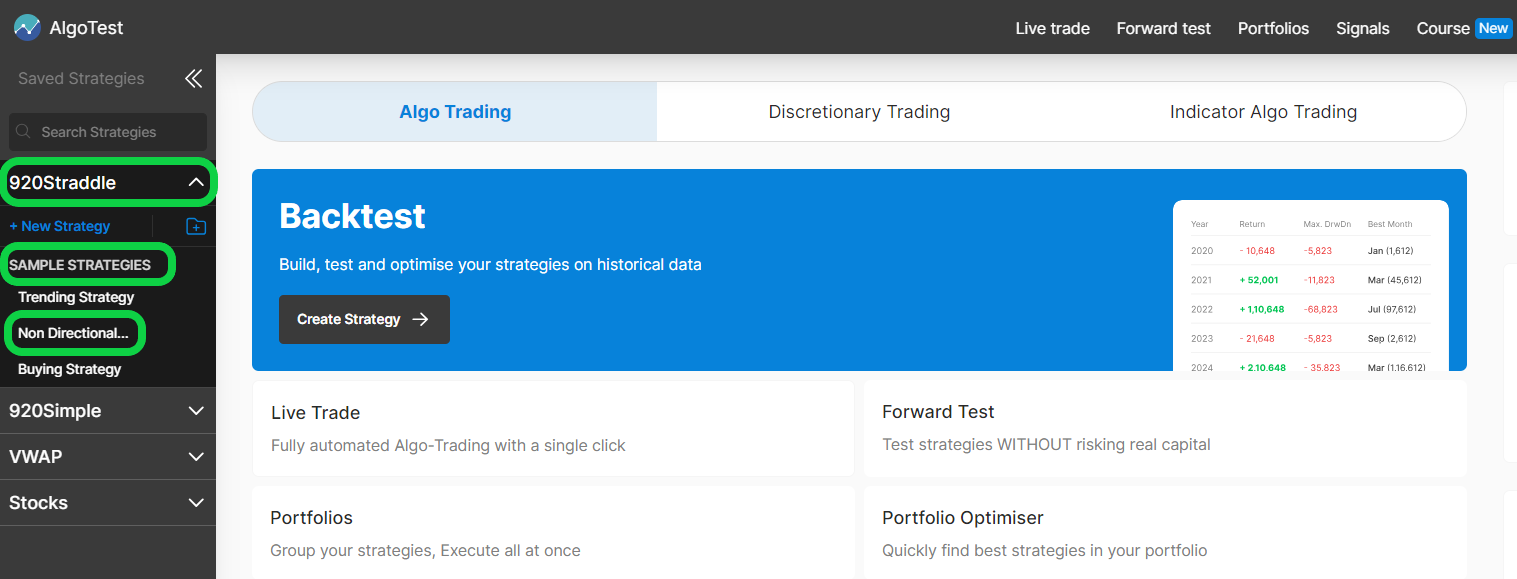
Task: Click the SAMPLE STRATEGIES heading
Action: point(80,265)
